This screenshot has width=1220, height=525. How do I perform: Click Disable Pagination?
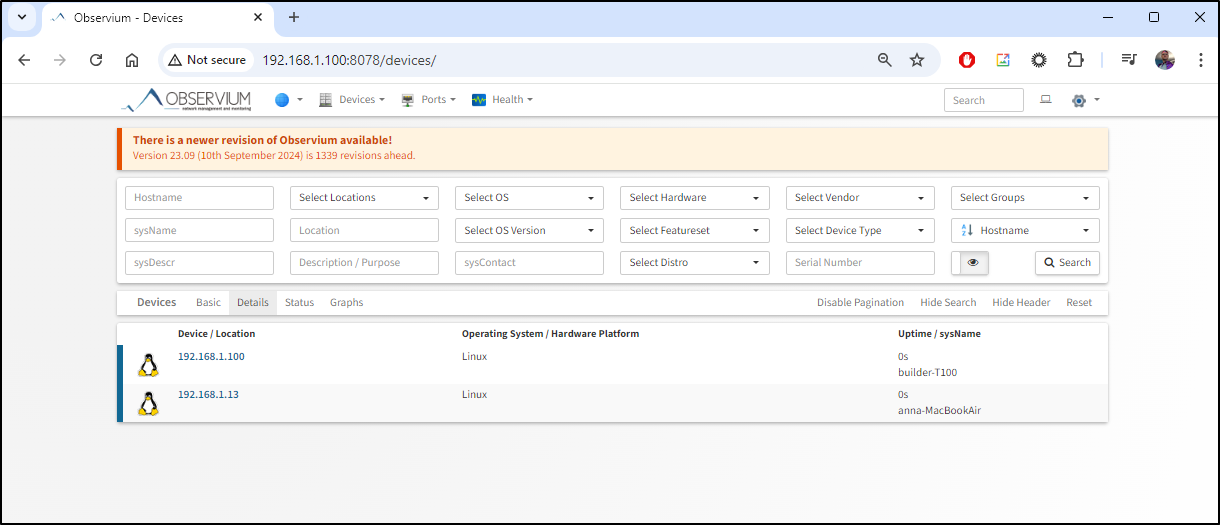coord(860,302)
